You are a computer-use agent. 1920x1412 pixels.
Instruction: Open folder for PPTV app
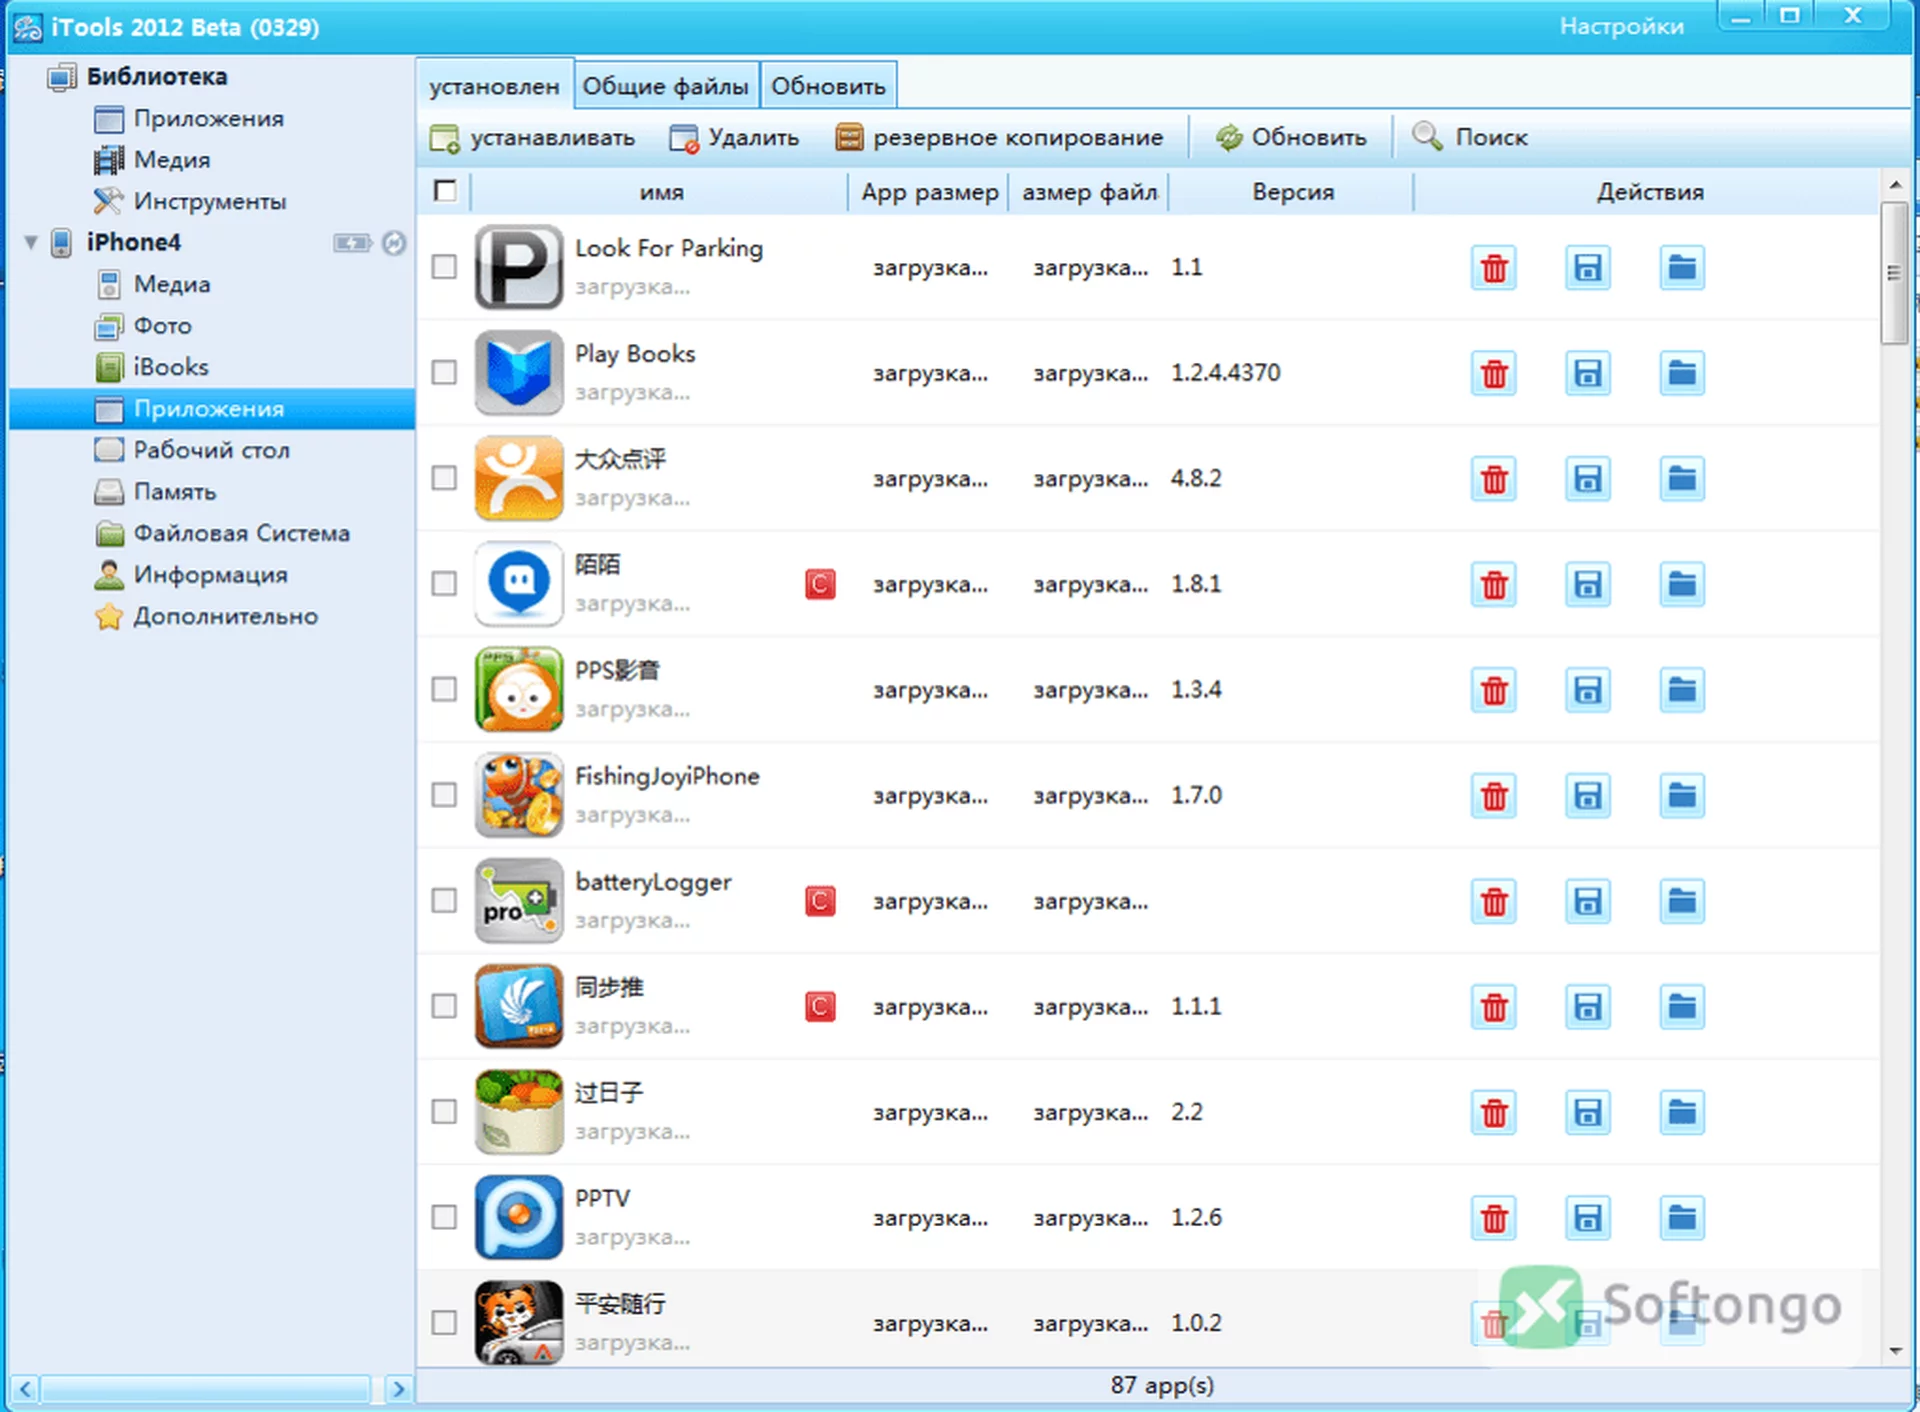(1682, 1218)
